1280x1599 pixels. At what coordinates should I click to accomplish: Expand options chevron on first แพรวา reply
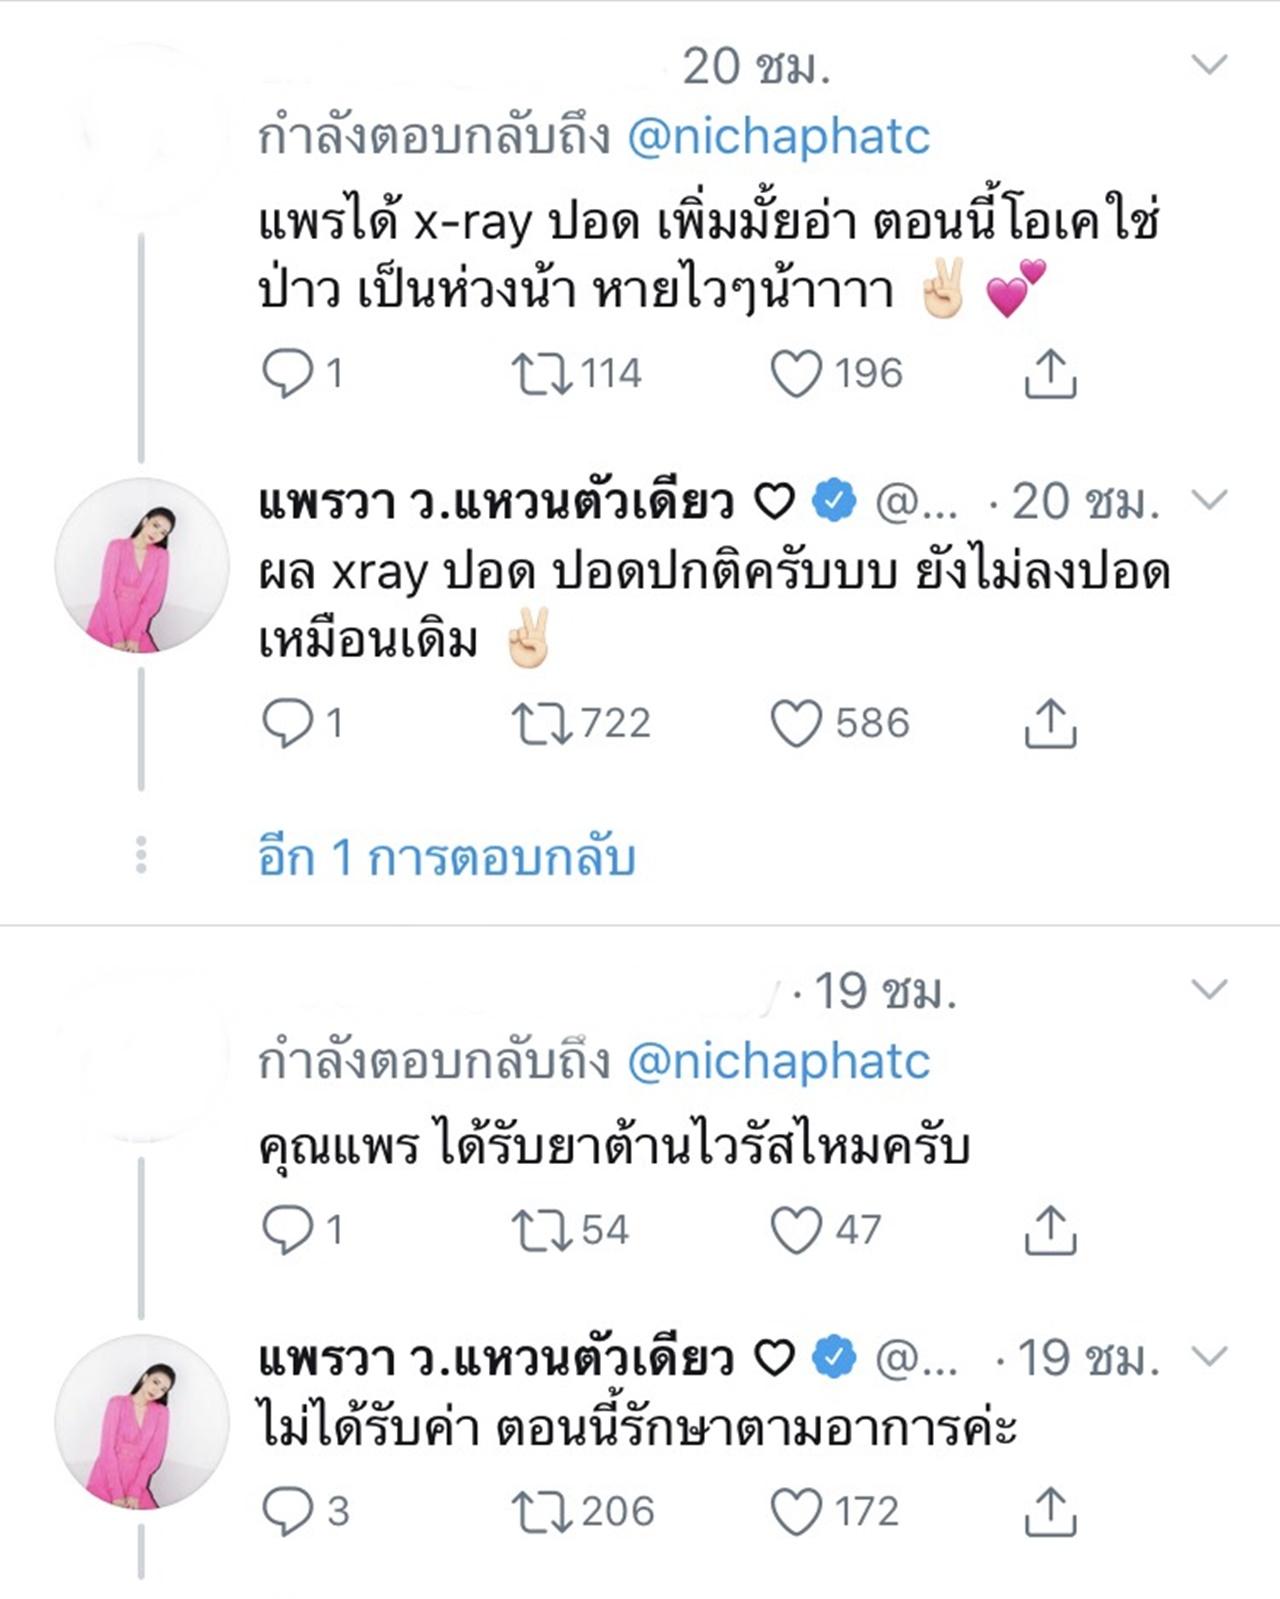1210,499
